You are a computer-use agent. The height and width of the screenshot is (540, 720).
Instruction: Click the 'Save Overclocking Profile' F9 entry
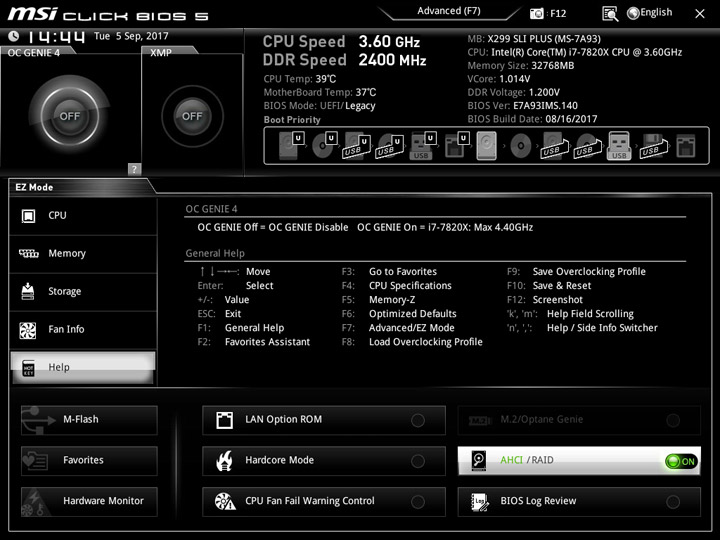pos(589,271)
